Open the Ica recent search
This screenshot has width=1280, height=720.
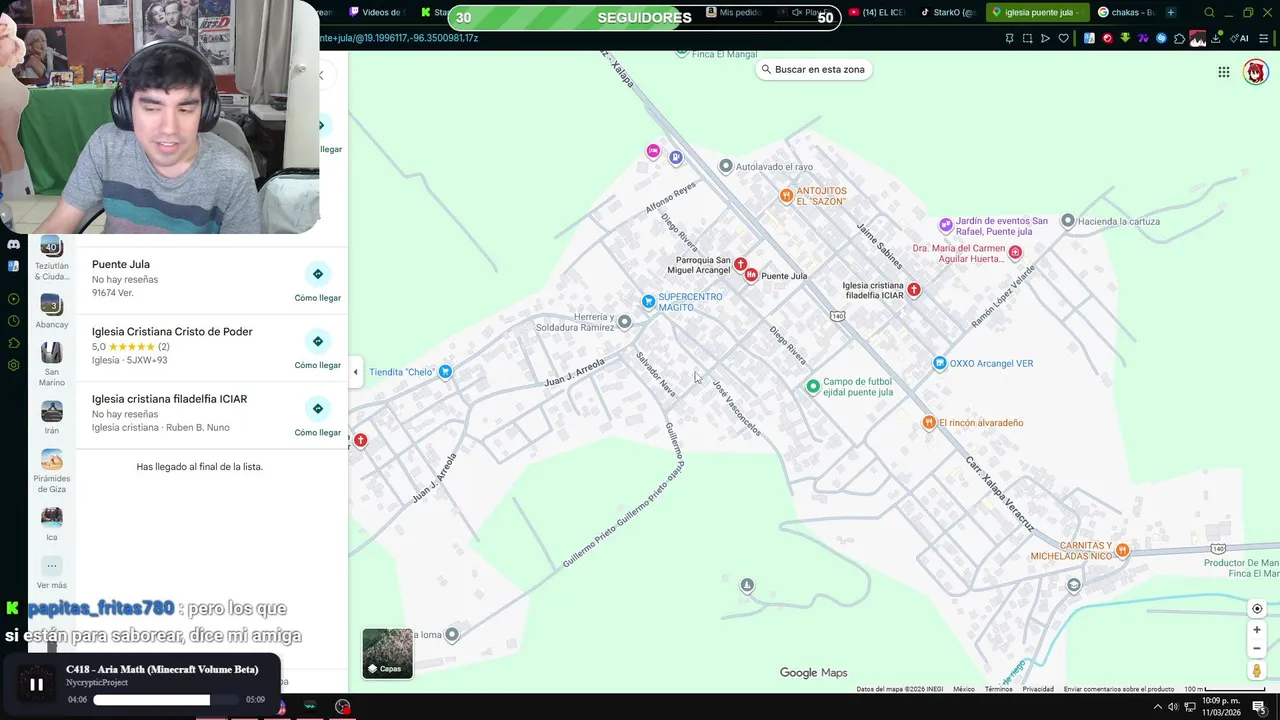52,523
